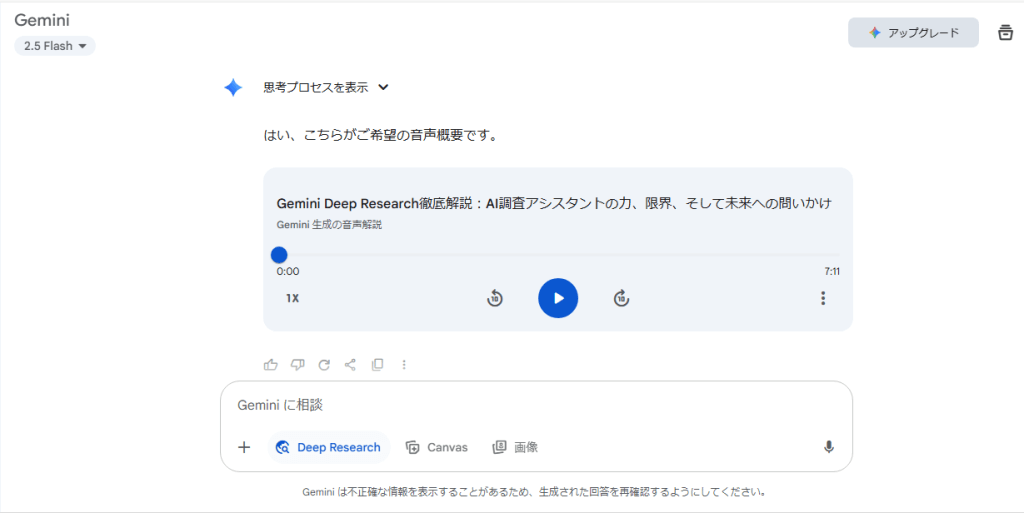Click the plus add-file icon
This screenshot has height=513, width=1024.
click(x=244, y=447)
